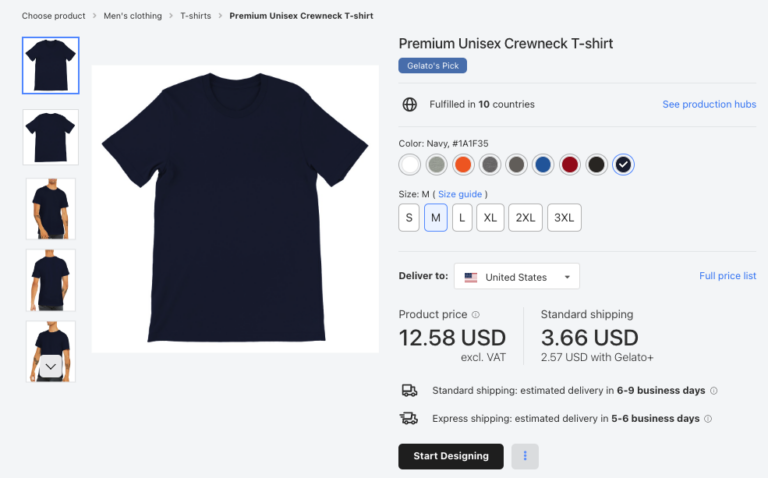
Task: Click the express shipping truck icon
Action: pos(409,419)
